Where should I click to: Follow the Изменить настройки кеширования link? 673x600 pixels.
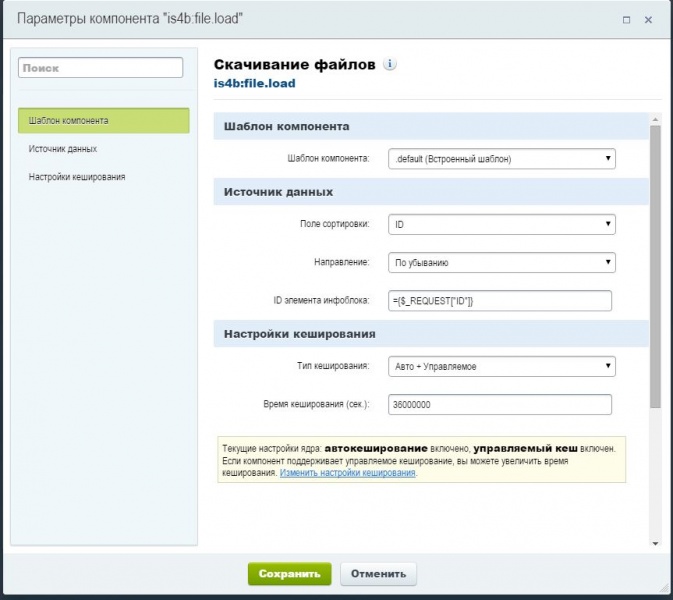348,473
